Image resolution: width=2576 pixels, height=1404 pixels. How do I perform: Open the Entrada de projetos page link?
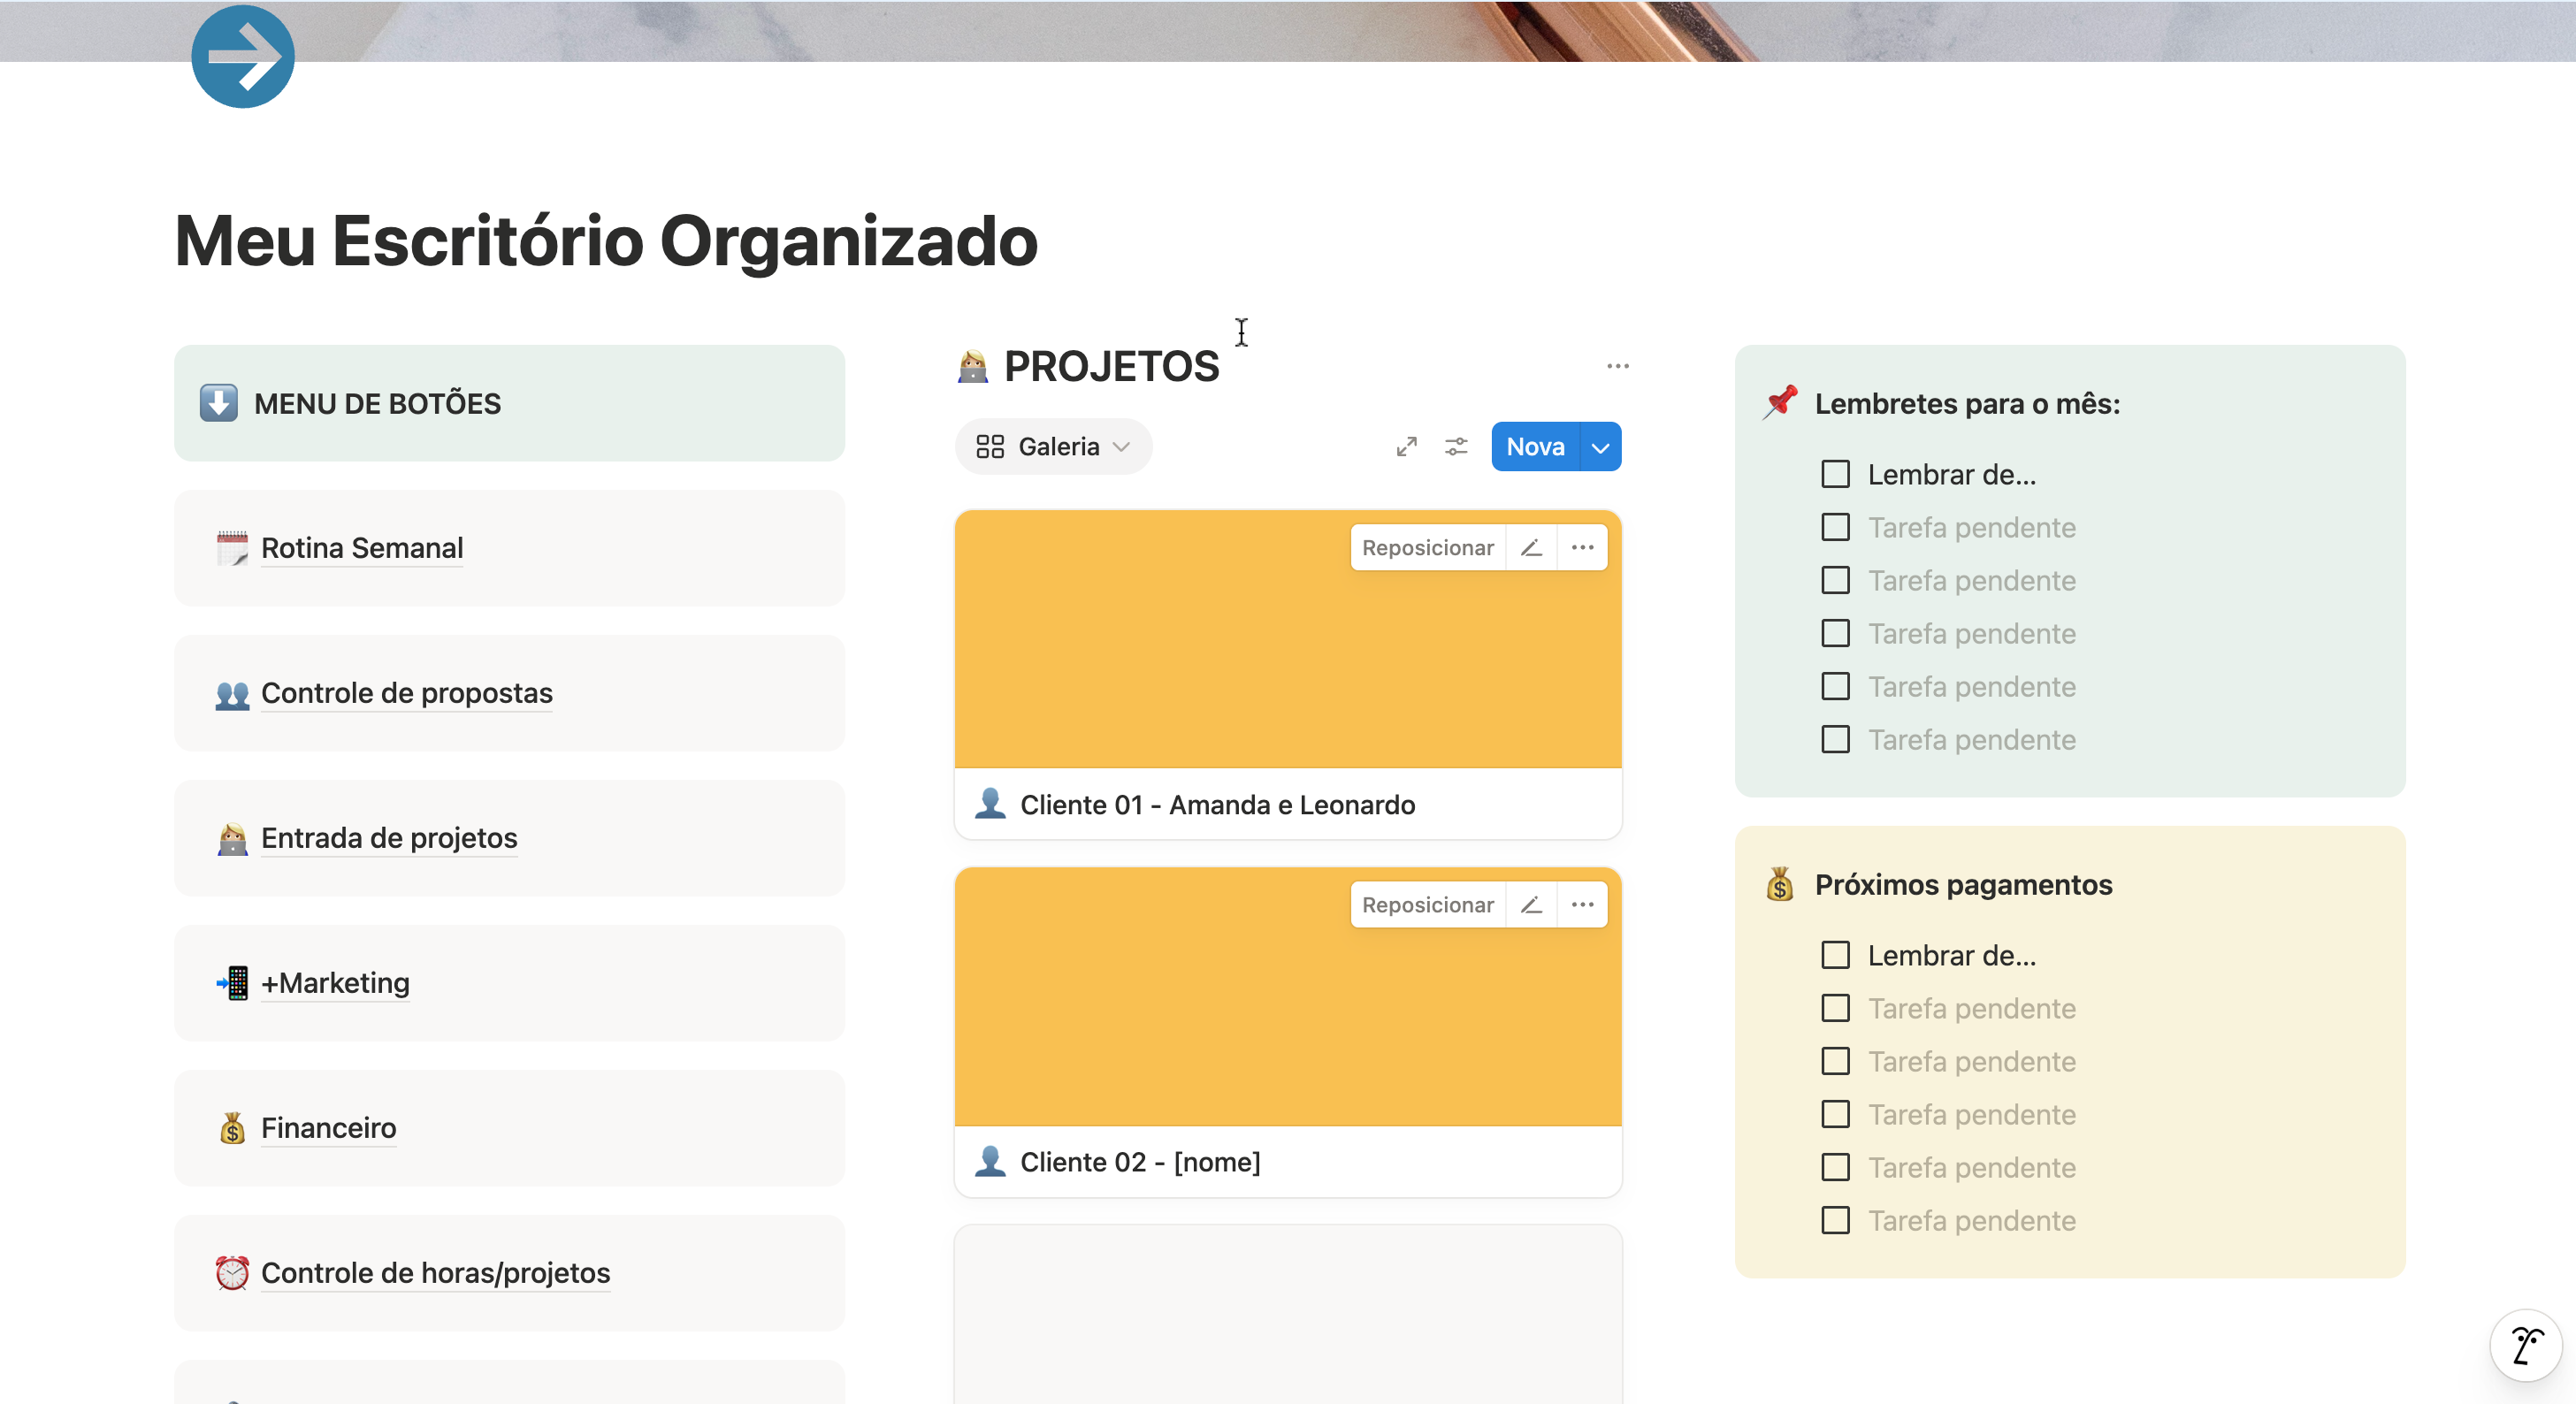389,838
